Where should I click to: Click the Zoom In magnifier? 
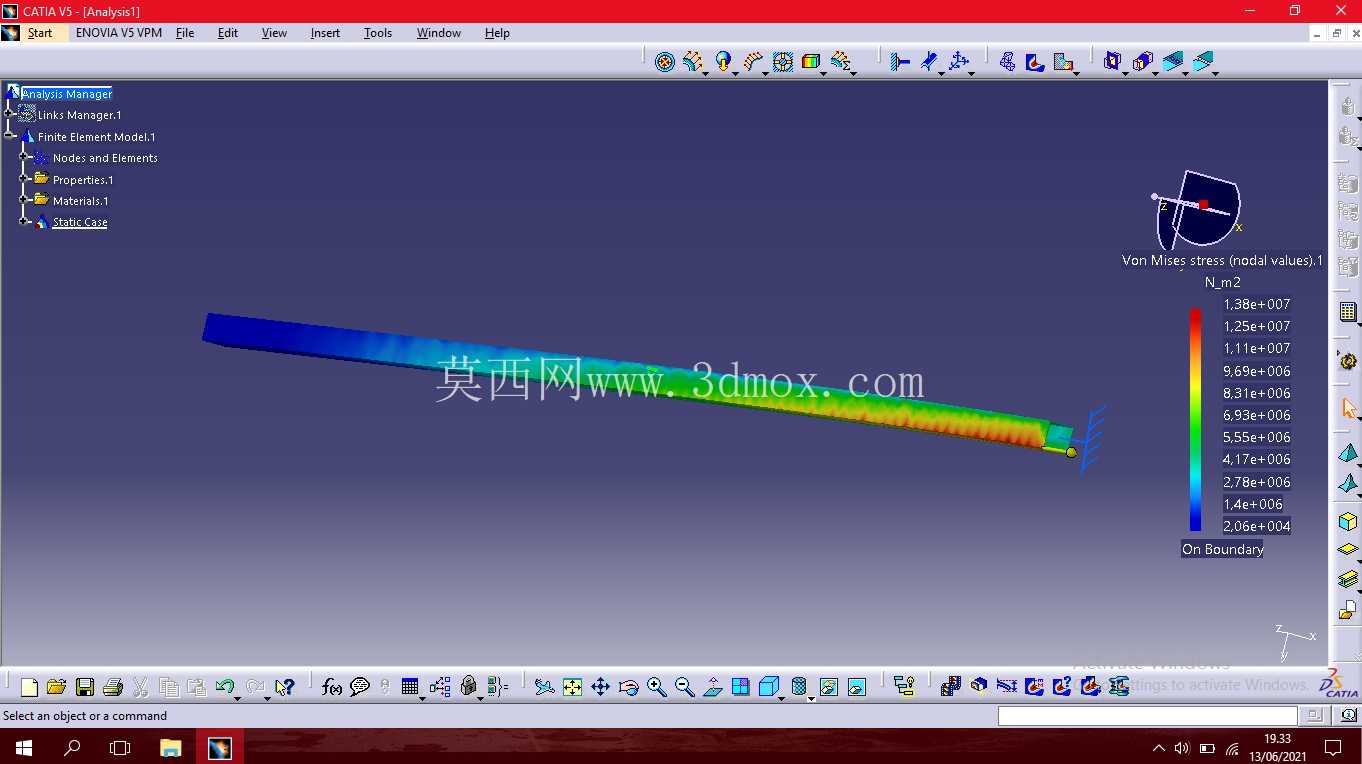[x=656, y=687]
